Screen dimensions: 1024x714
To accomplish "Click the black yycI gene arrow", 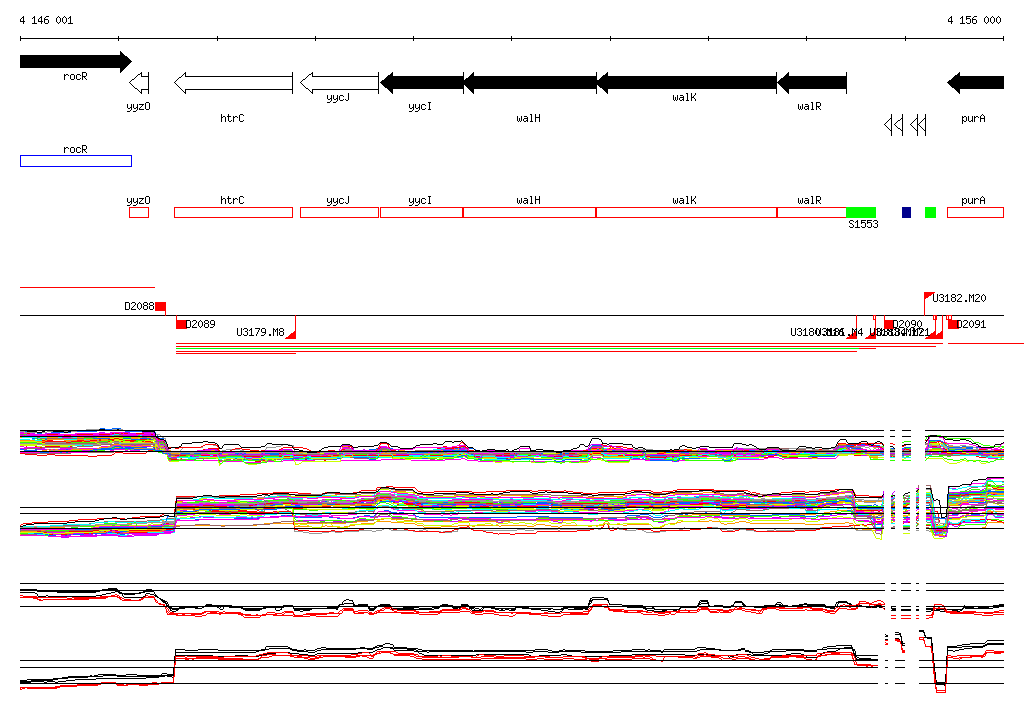I will [x=422, y=83].
